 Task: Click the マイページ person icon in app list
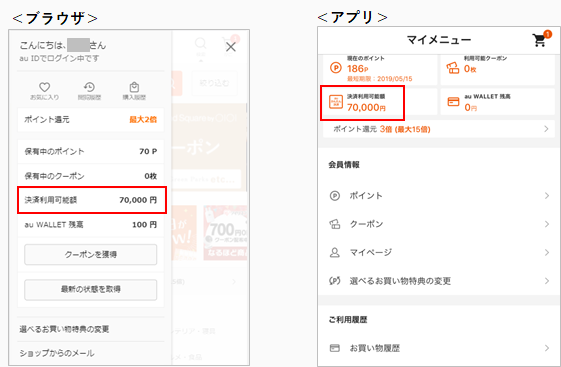click(x=335, y=253)
